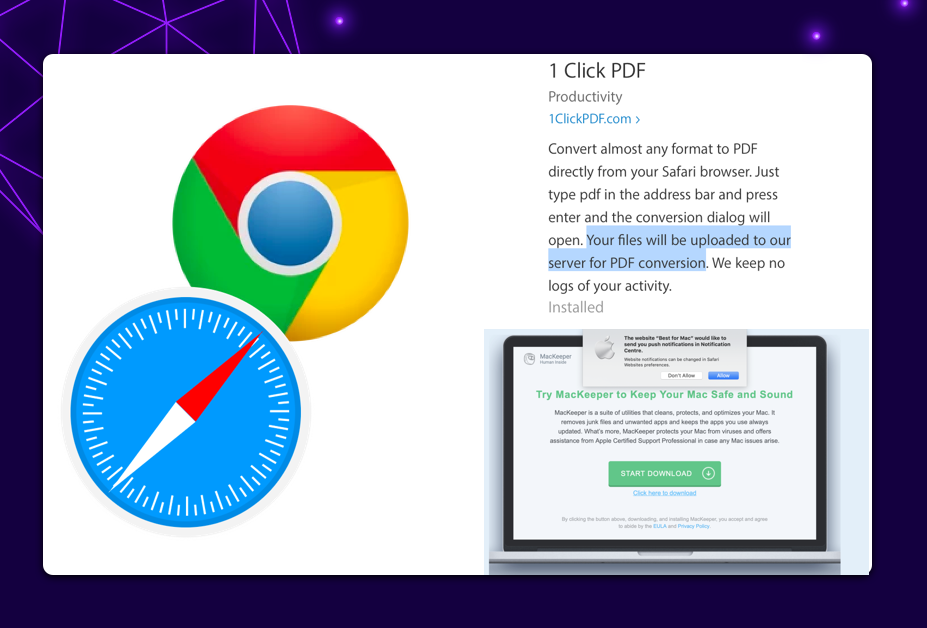Click the MacKeeper logo in the laptop screen
This screenshot has height=628, width=927.
tap(548, 358)
